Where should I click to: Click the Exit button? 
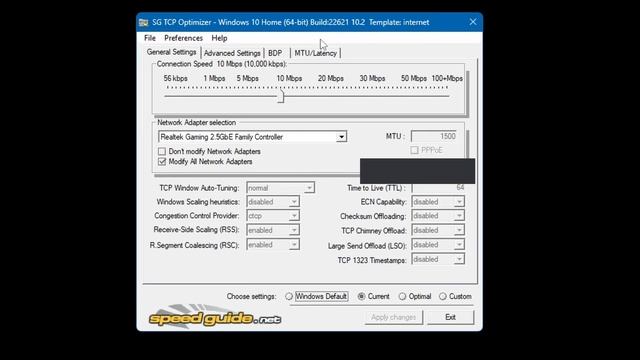click(451, 317)
